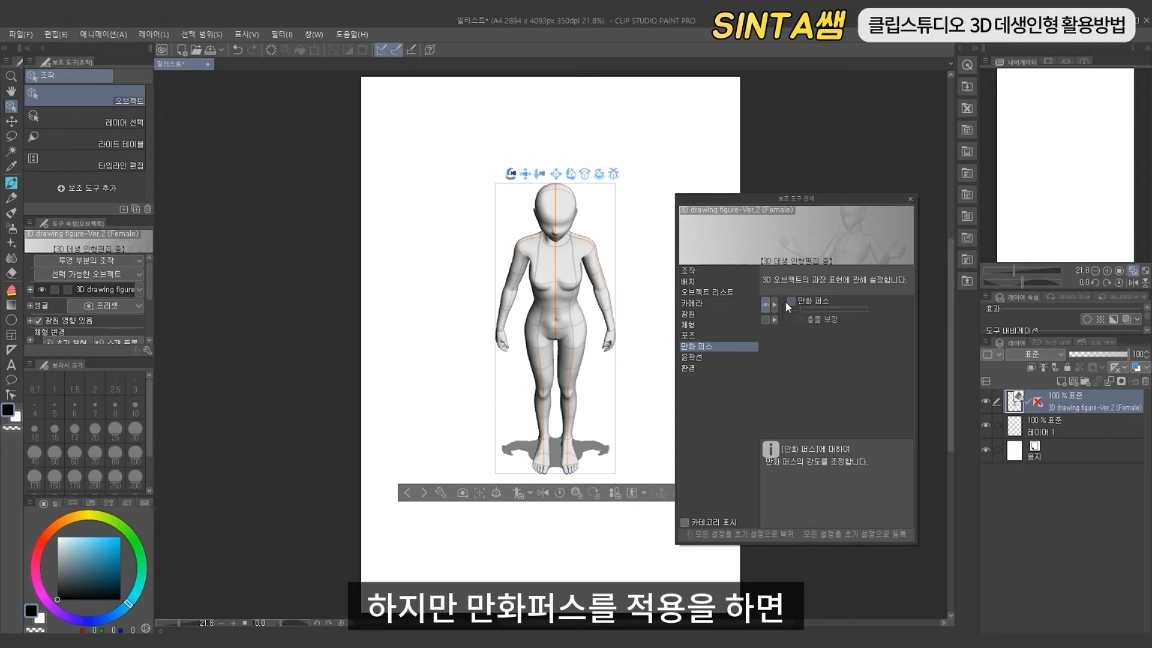Toggle eye of 3D drawing figure object
This screenshot has height=648, width=1152.
click(x=42, y=289)
